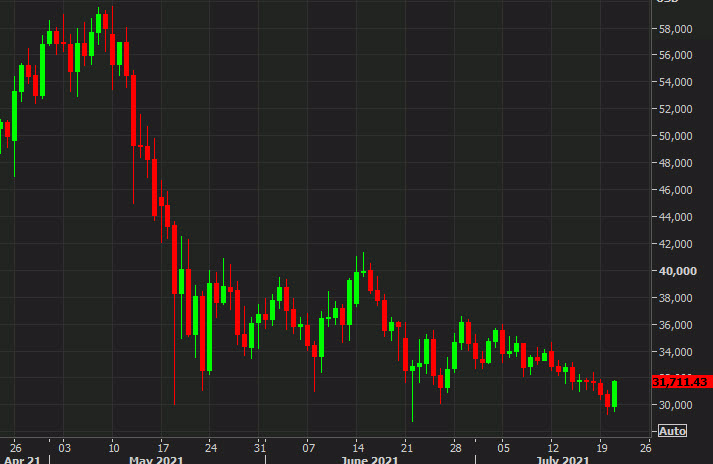Click the July 2021 month label

pos(563,460)
